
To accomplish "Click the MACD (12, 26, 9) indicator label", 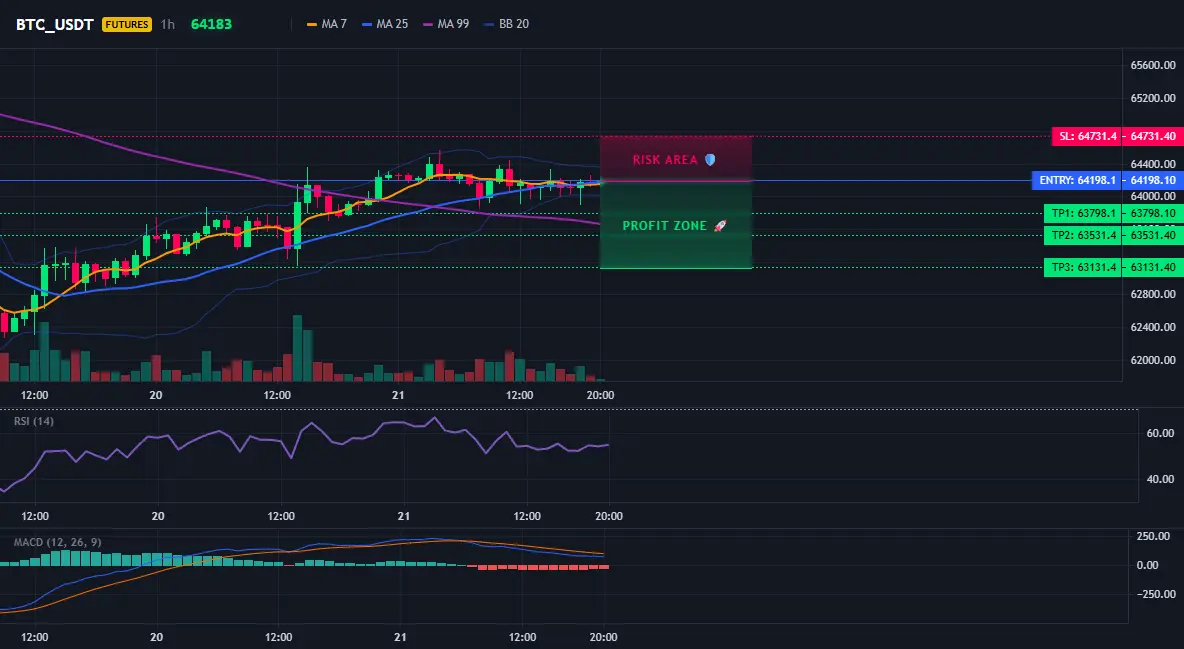I will 57,542.
